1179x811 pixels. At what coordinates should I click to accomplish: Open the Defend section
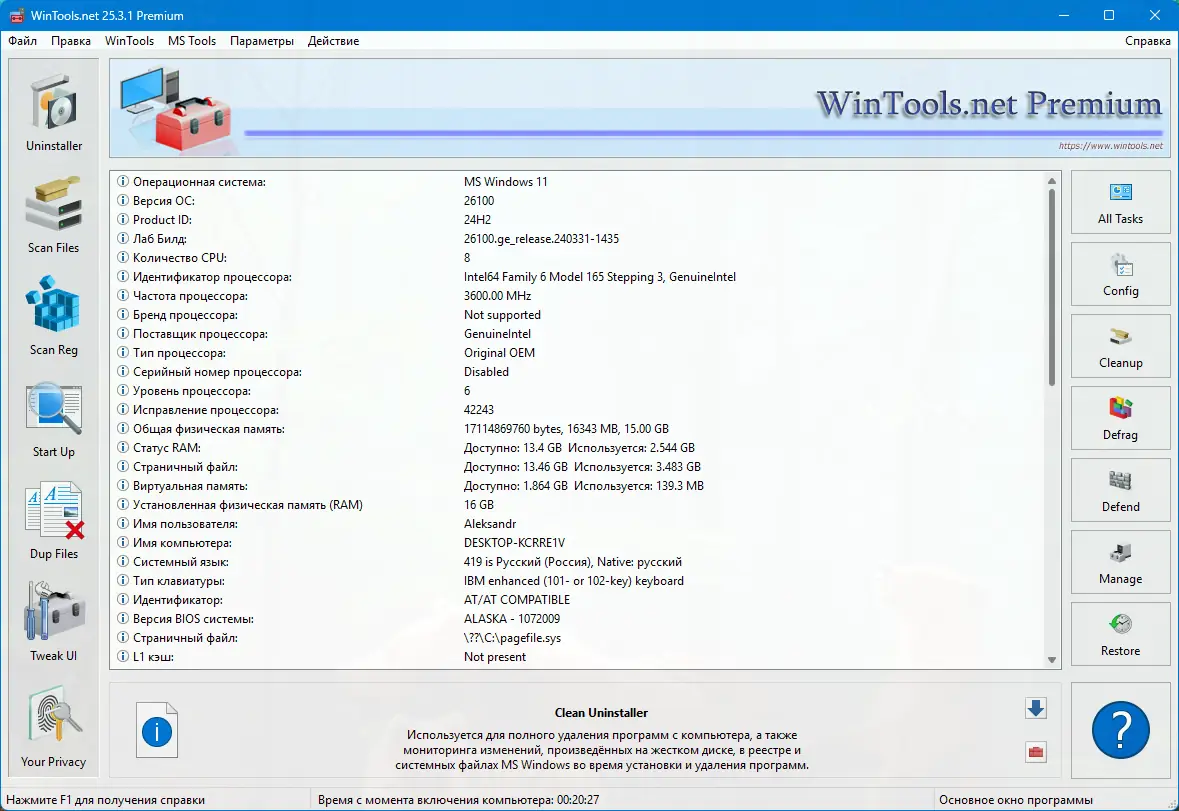(x=1120, y=490)
